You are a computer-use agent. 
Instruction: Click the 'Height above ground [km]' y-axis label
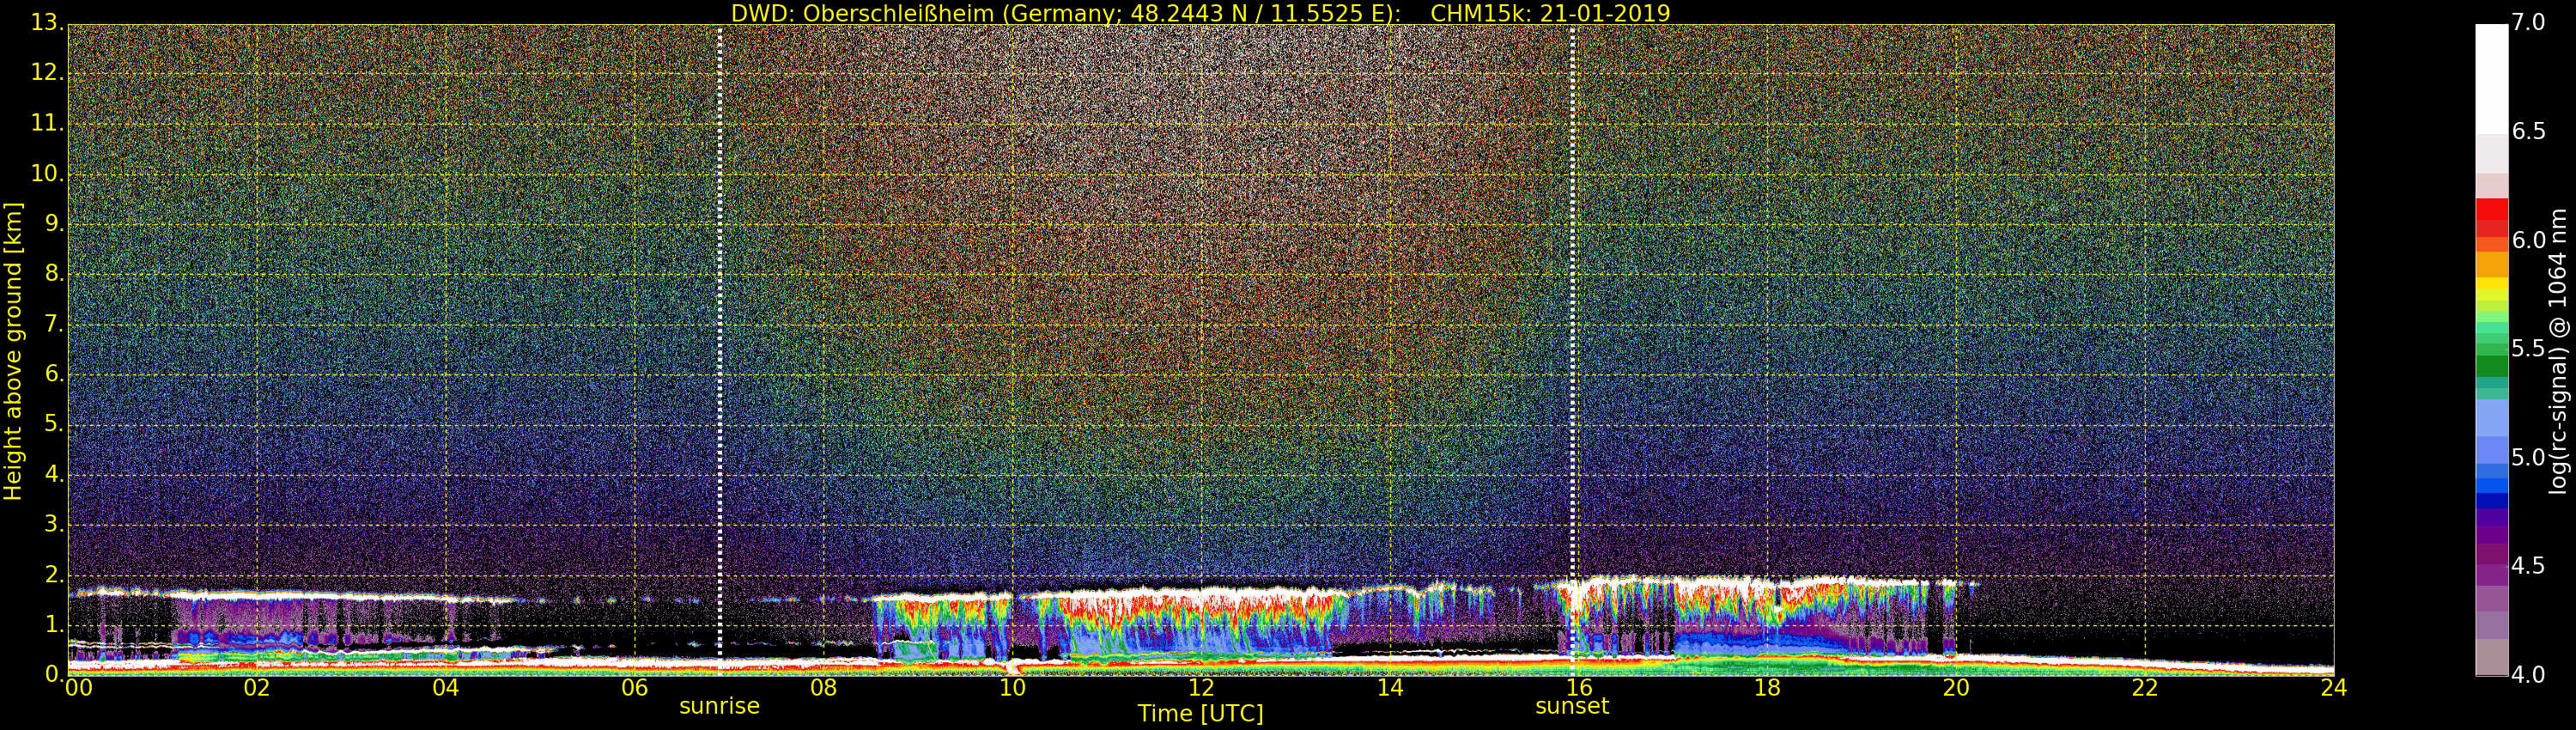pos(13,351)
